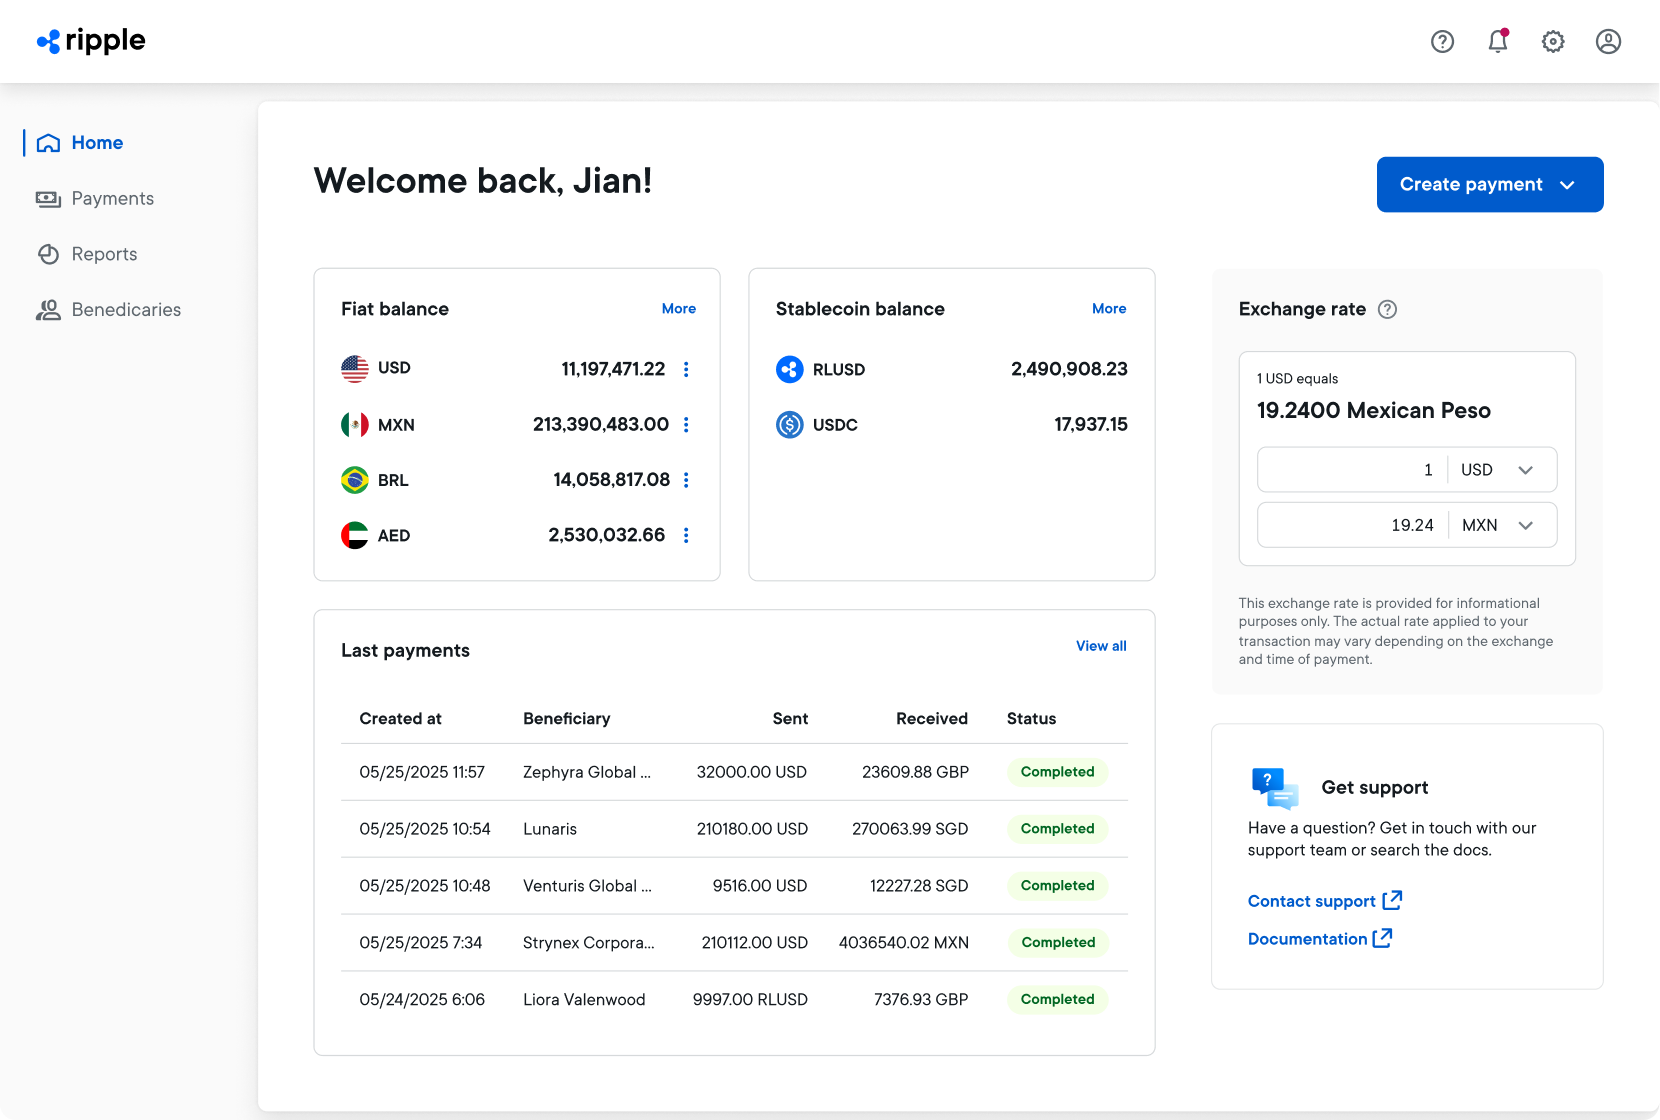The image size is (1660, 1120).
Task: Open the help icon in the top bar
Action: [1442, 41]
